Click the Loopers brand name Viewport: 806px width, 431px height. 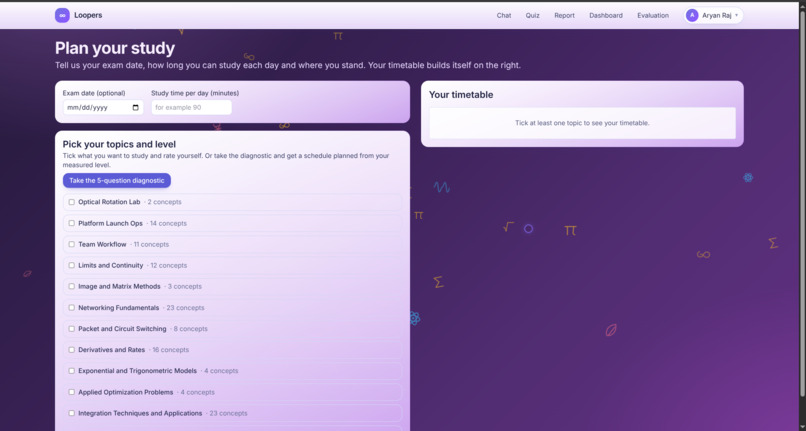pos(88,15)
